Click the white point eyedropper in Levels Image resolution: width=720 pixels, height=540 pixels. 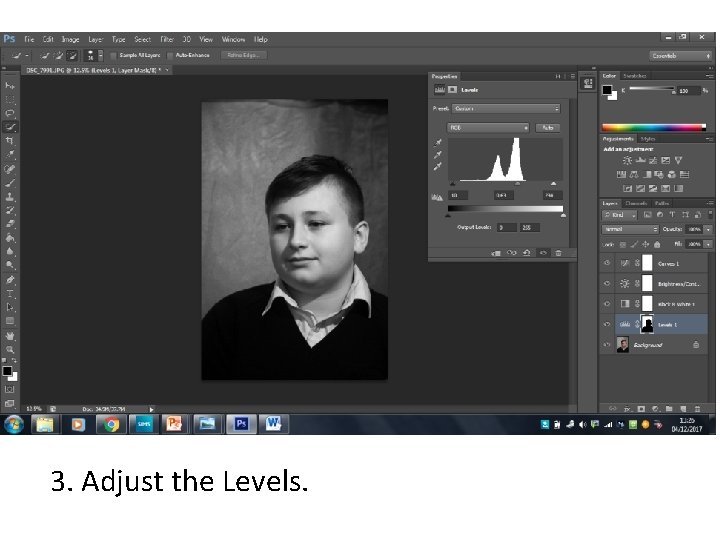coord(438,166)
